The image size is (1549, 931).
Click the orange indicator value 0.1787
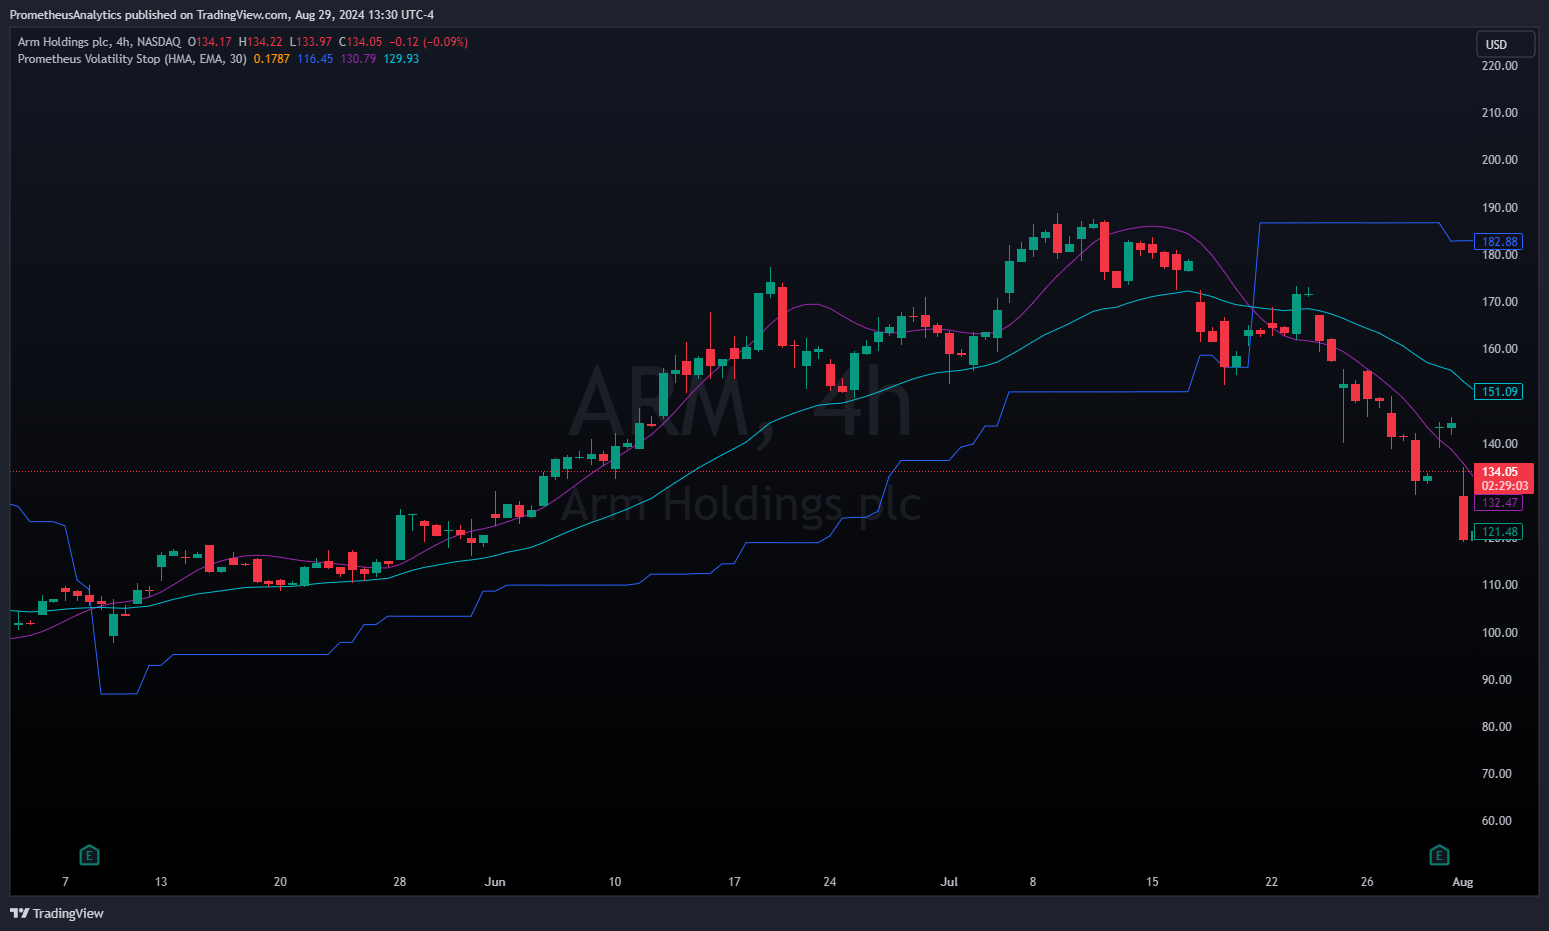pyautogui.click(x=272, y=59)
